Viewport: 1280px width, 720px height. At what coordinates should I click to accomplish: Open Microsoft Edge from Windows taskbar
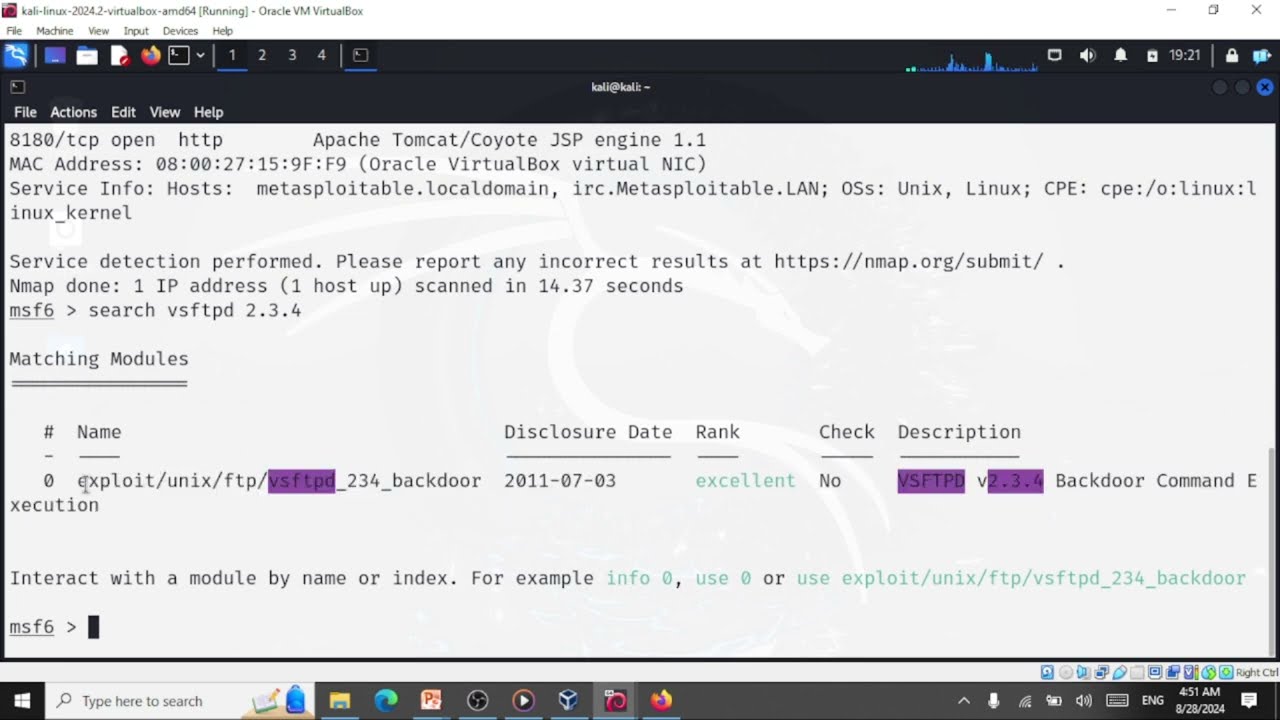point(386,701)
